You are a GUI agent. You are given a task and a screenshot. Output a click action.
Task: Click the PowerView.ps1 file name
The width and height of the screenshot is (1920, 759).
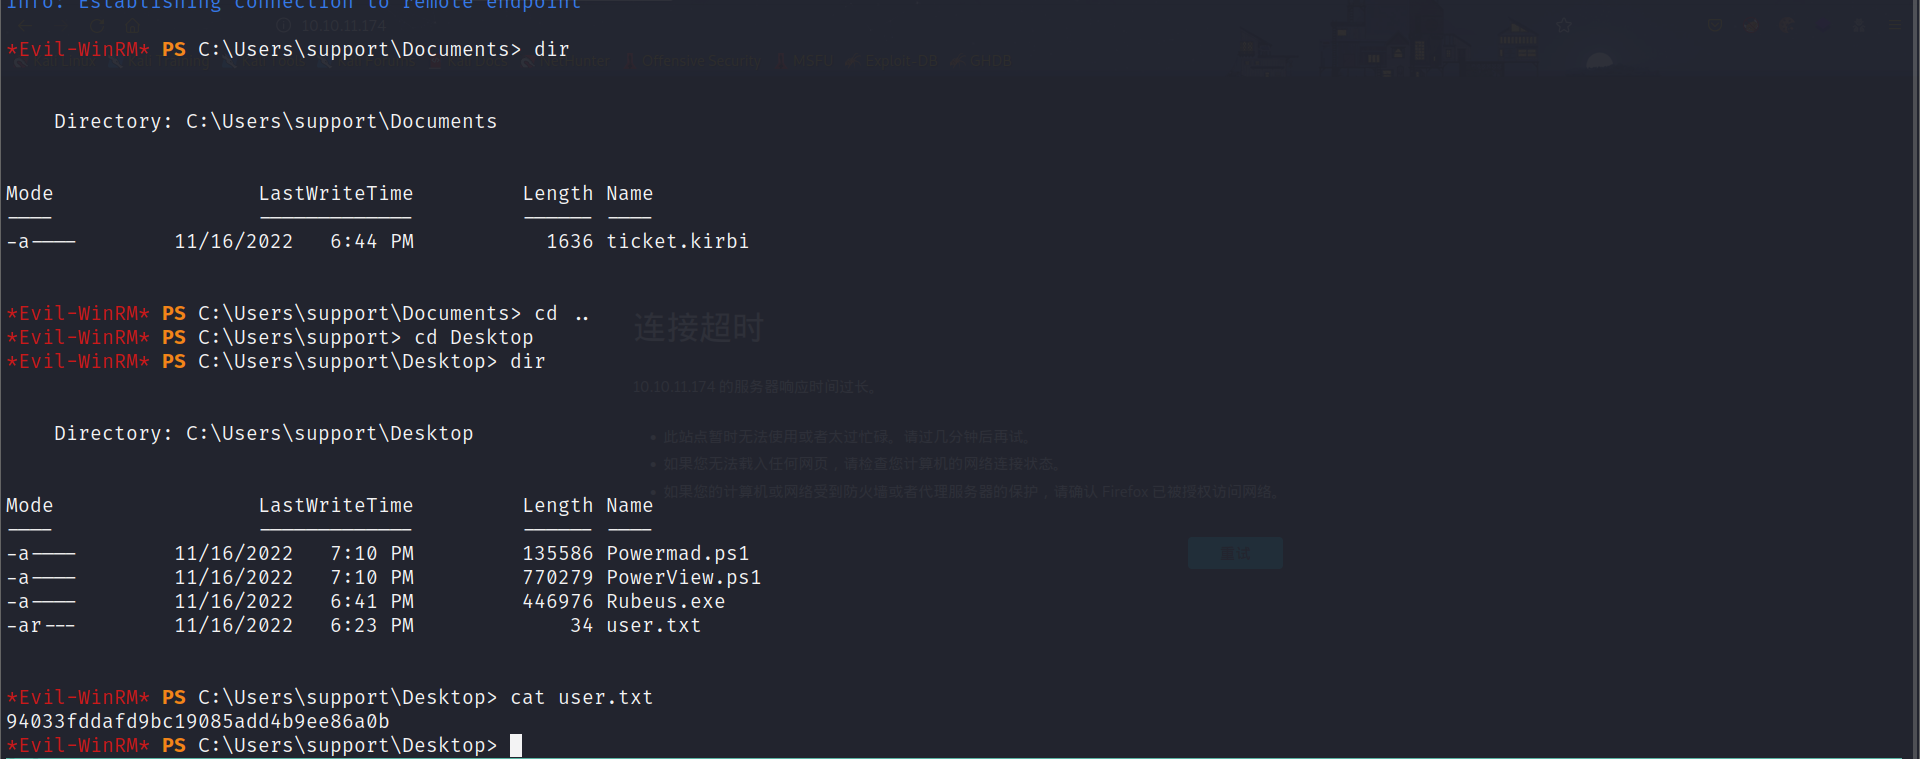[683, 577]
